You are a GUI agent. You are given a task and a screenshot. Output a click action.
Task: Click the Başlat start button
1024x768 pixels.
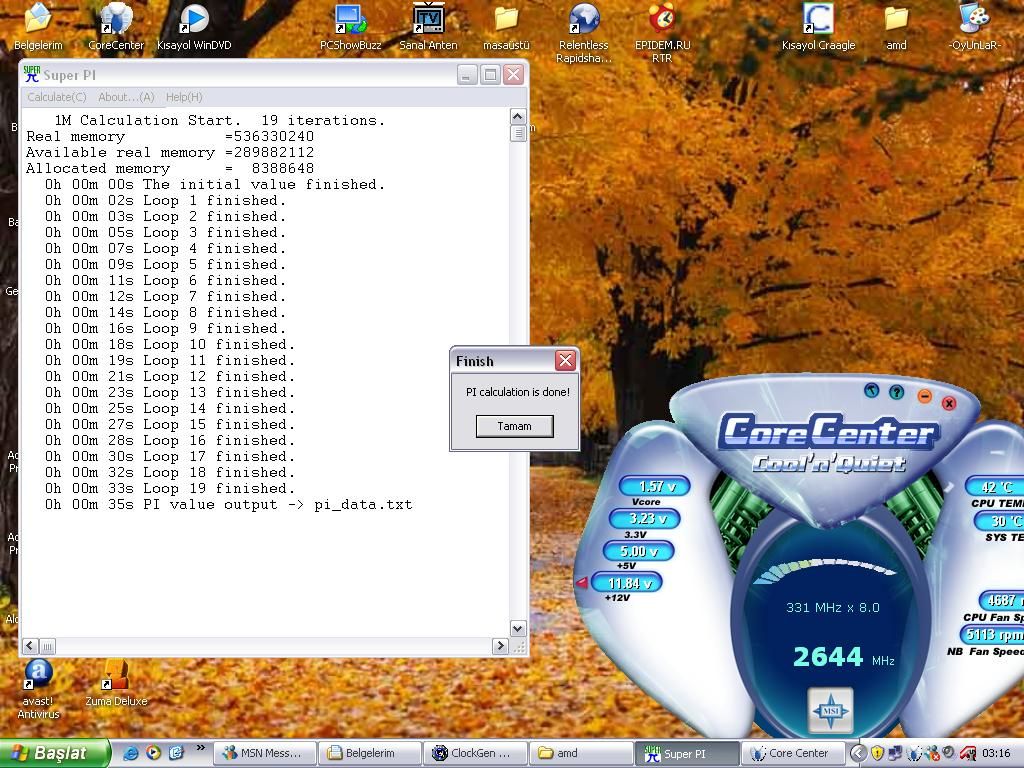pyautogui.click(x=54, y=753)
